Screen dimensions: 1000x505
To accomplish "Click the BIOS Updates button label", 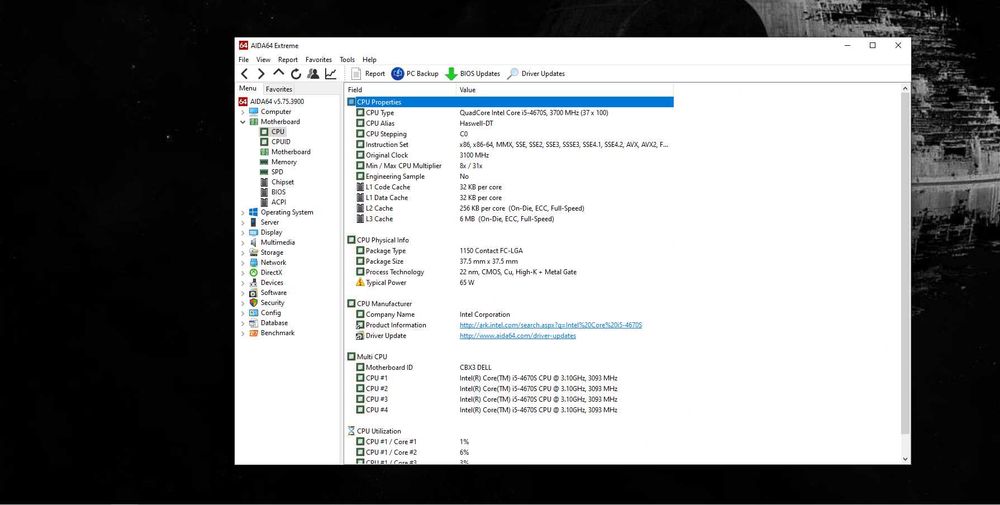I will click(480, 74).
